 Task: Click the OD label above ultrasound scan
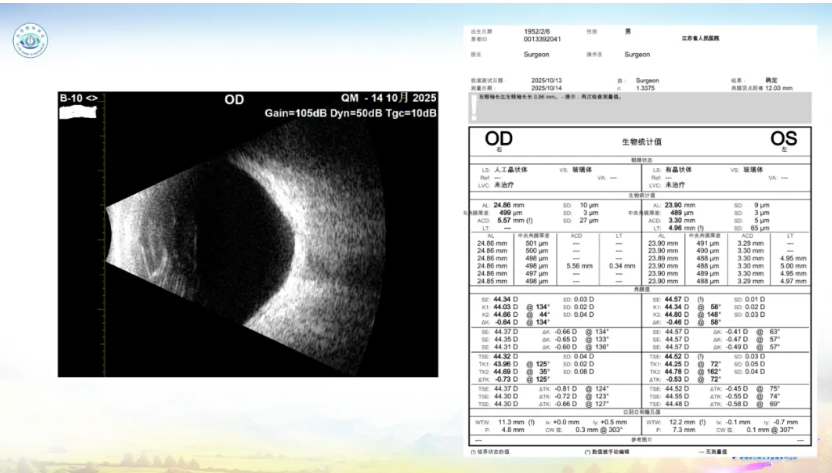point(234,99)
